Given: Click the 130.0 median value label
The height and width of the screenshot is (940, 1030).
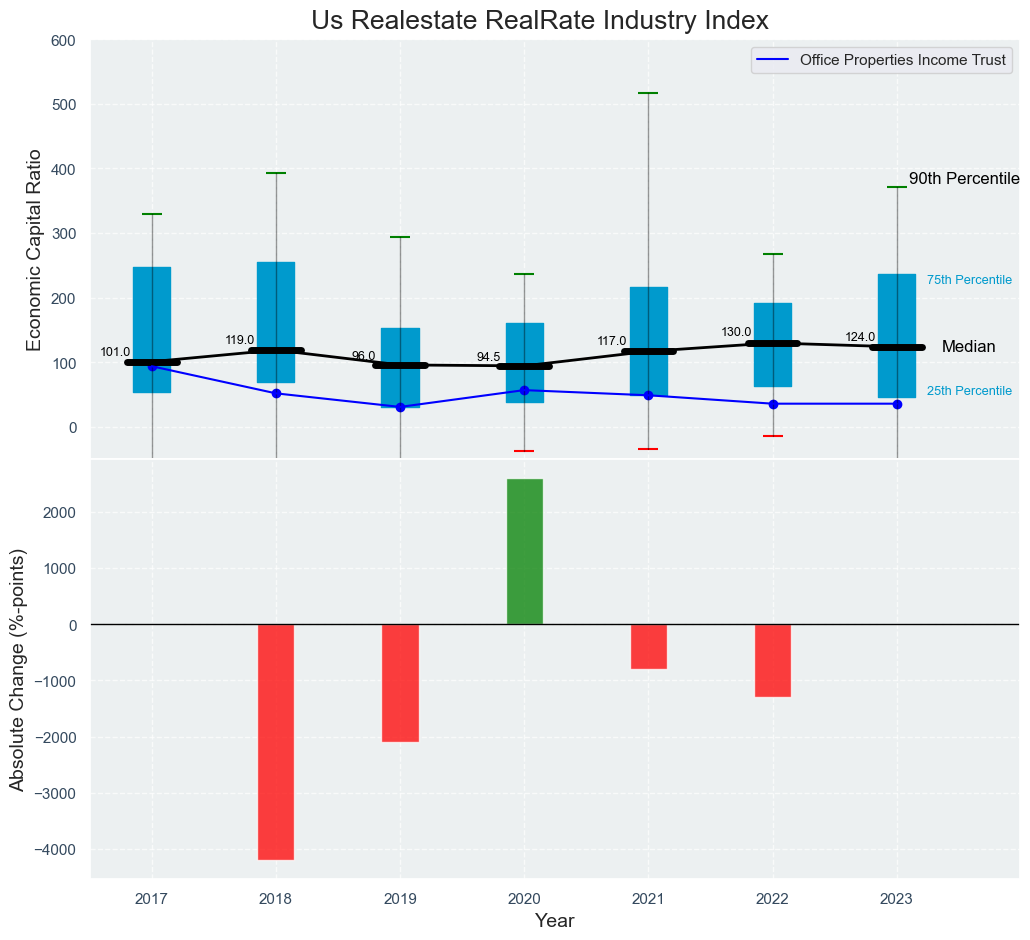Looking at the screenshot, I should pyautogui.click(x=736, y=332).
